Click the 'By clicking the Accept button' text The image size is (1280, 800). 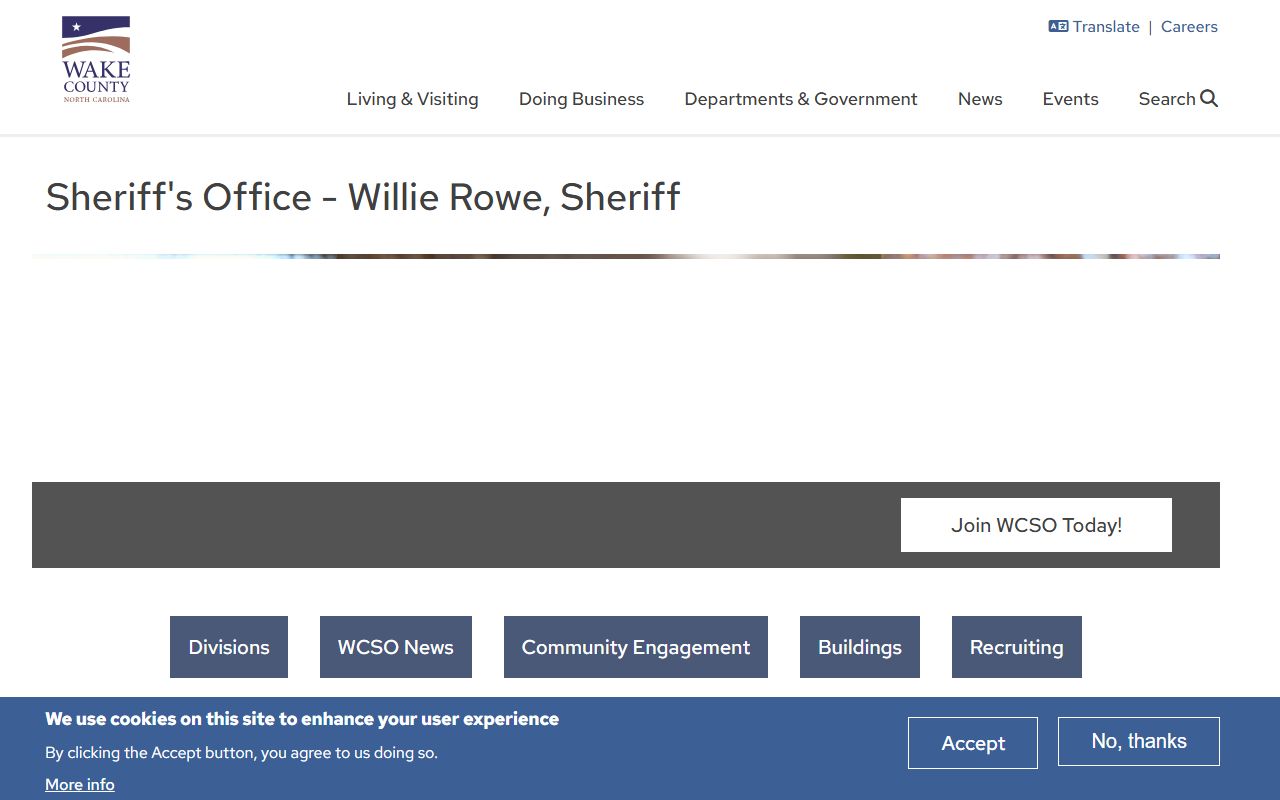[241, 753]
